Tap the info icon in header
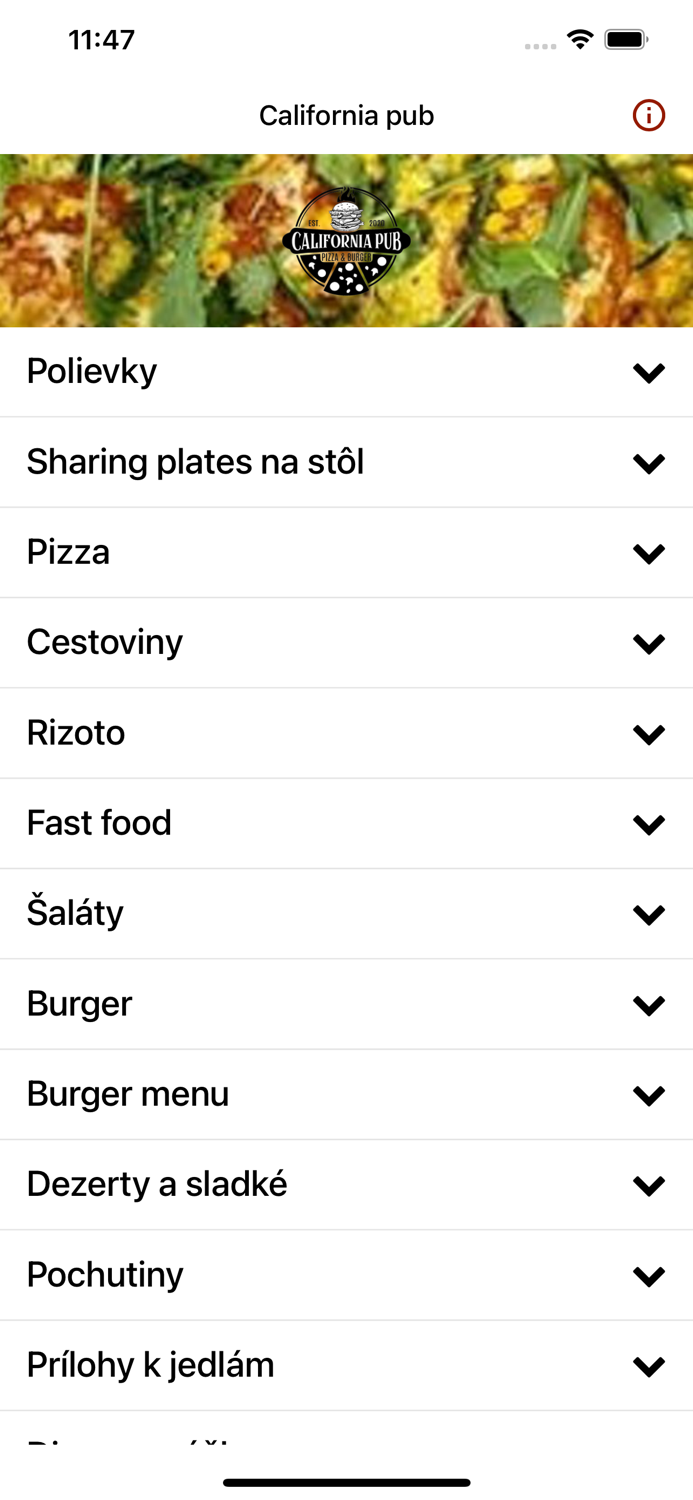 [648, 116]
